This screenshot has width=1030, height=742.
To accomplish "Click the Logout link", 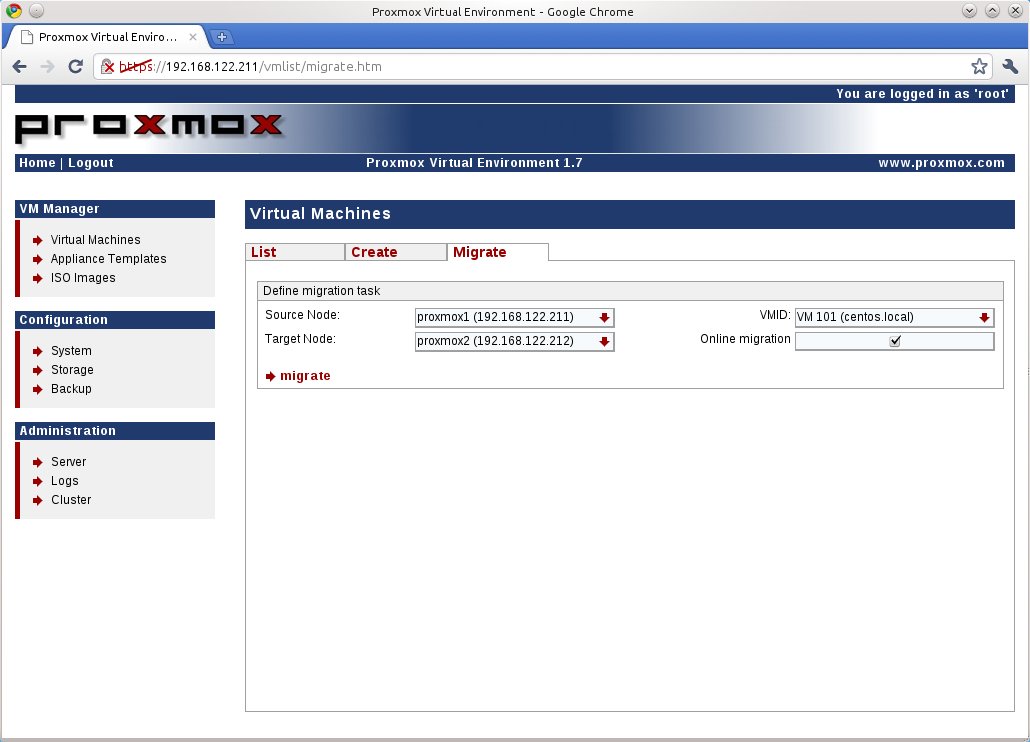I will [x=91, y=163].
